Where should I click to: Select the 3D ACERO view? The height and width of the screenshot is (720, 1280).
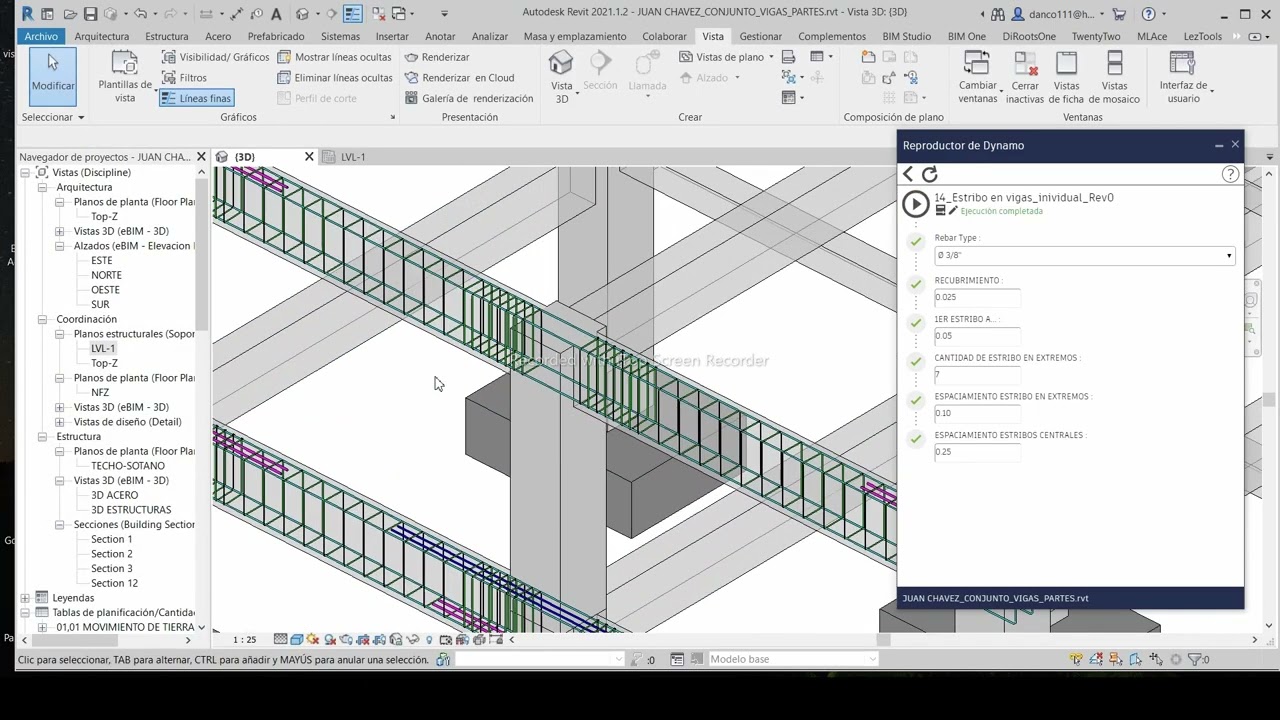coord(115,495)
